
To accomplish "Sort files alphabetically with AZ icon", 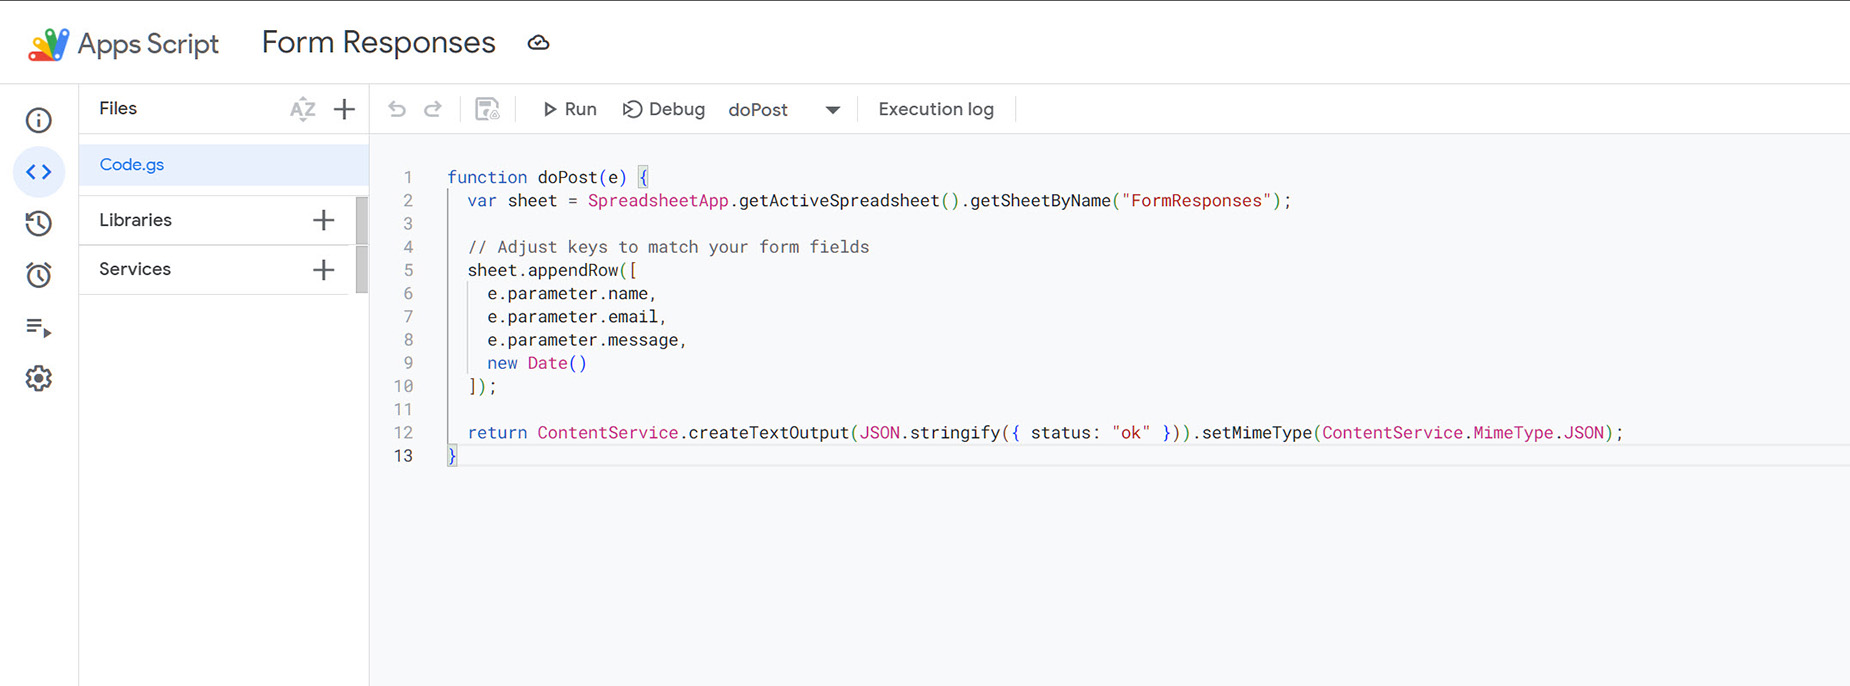I will click(302, 109).
